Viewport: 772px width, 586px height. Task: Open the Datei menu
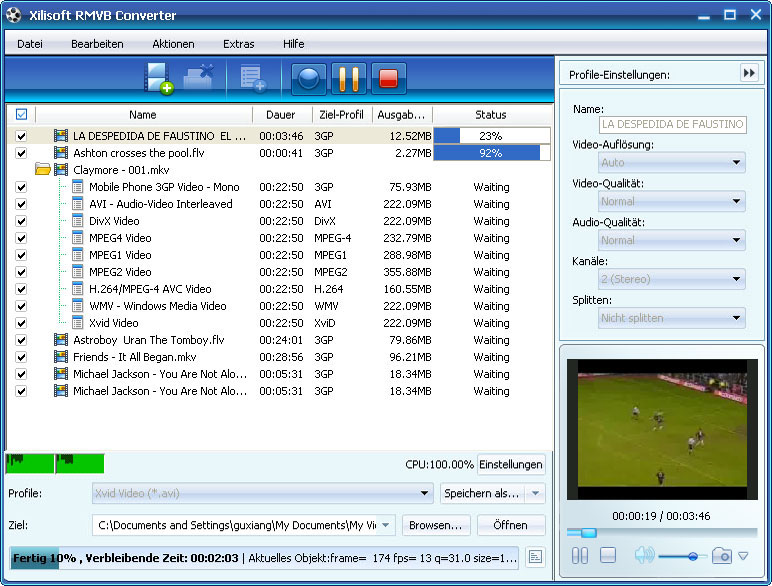pos(30,44)
